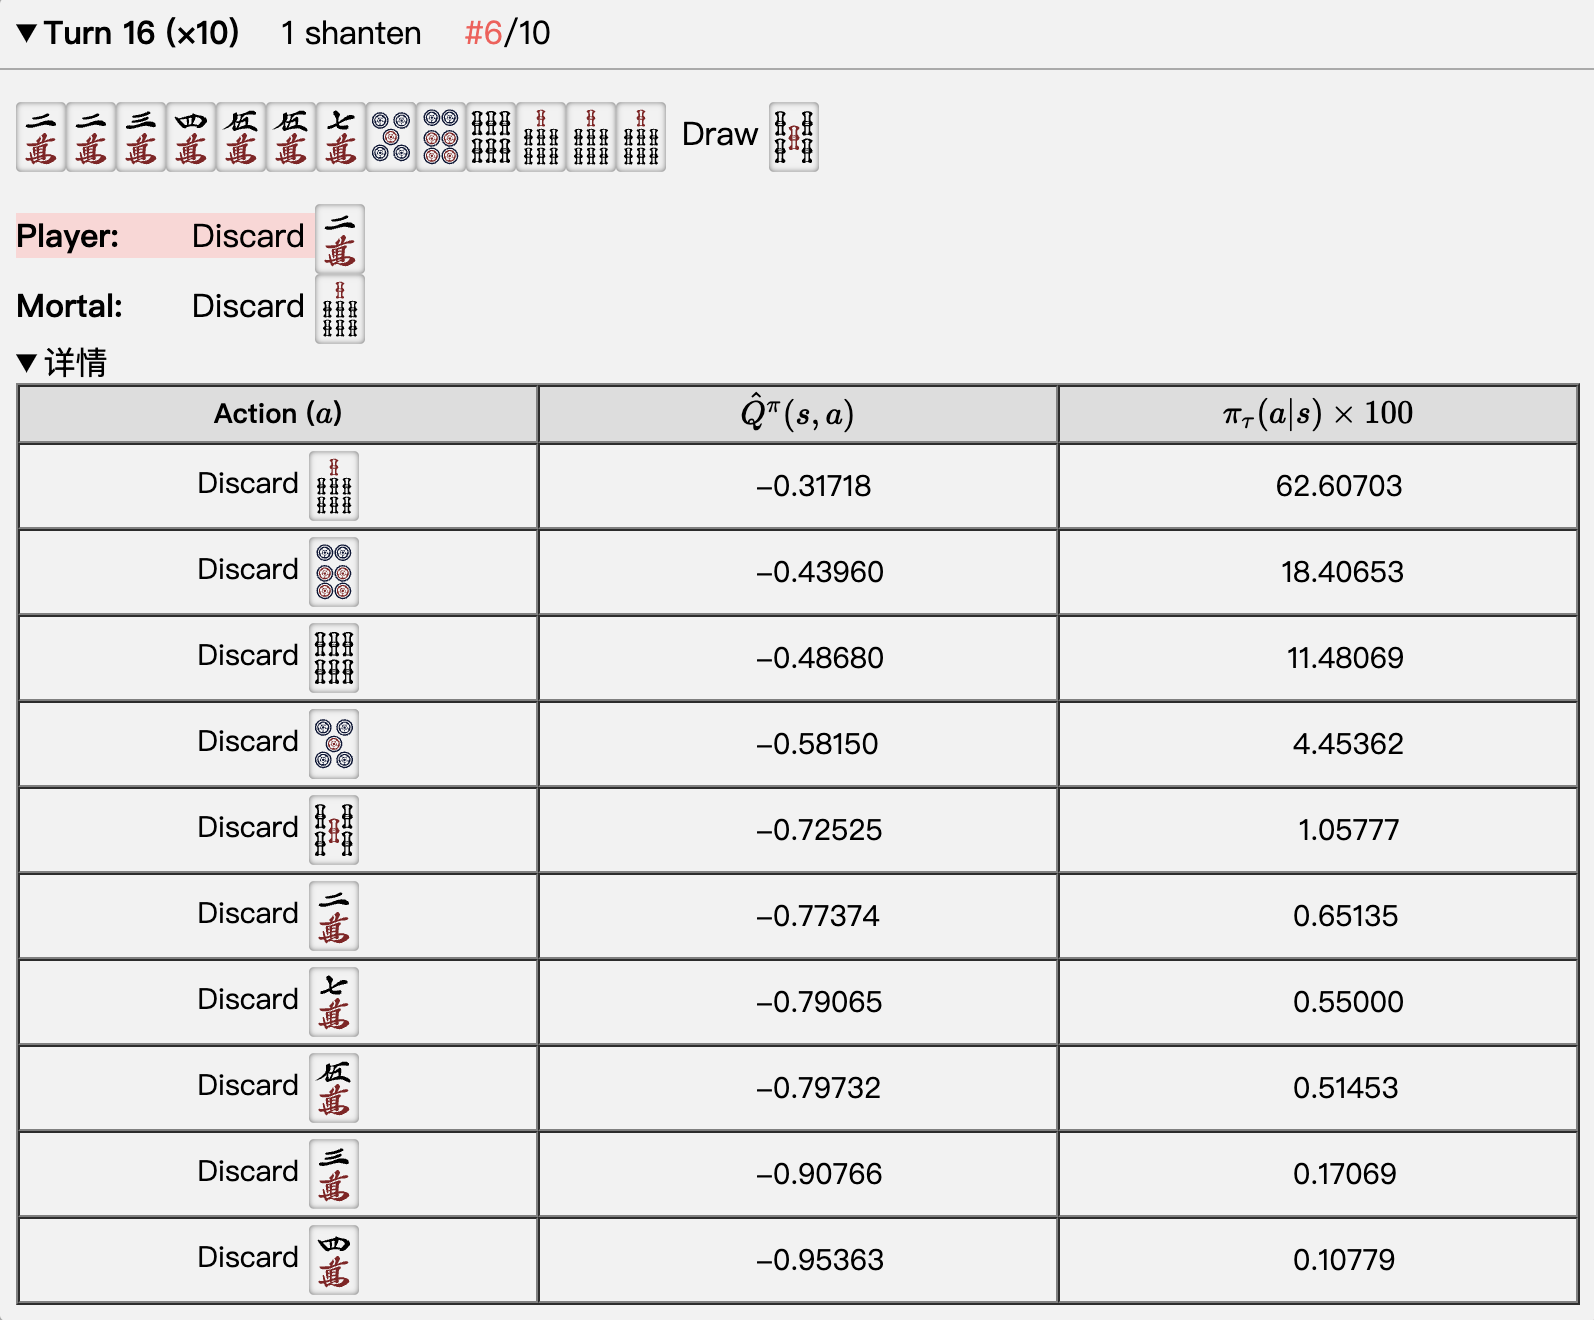Click the 3-man tile in the hand
The width and height of the screenshot is (1594, 1320).
[x=141, y=137]
